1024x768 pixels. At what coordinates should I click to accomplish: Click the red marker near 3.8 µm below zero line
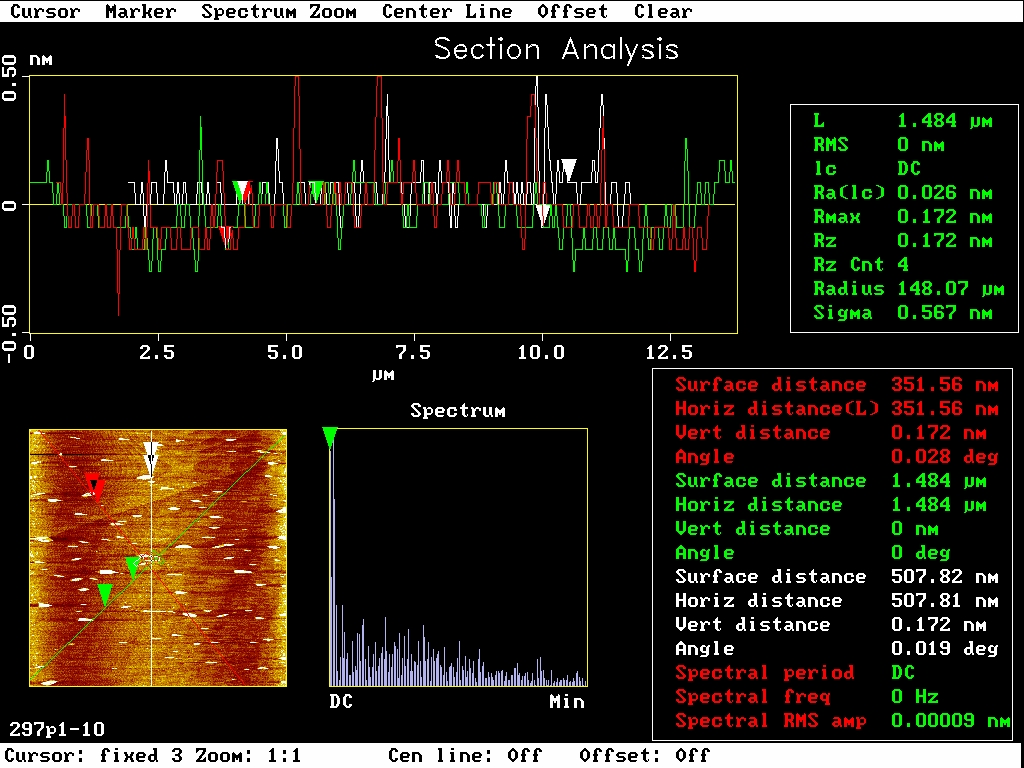(226, 236)
